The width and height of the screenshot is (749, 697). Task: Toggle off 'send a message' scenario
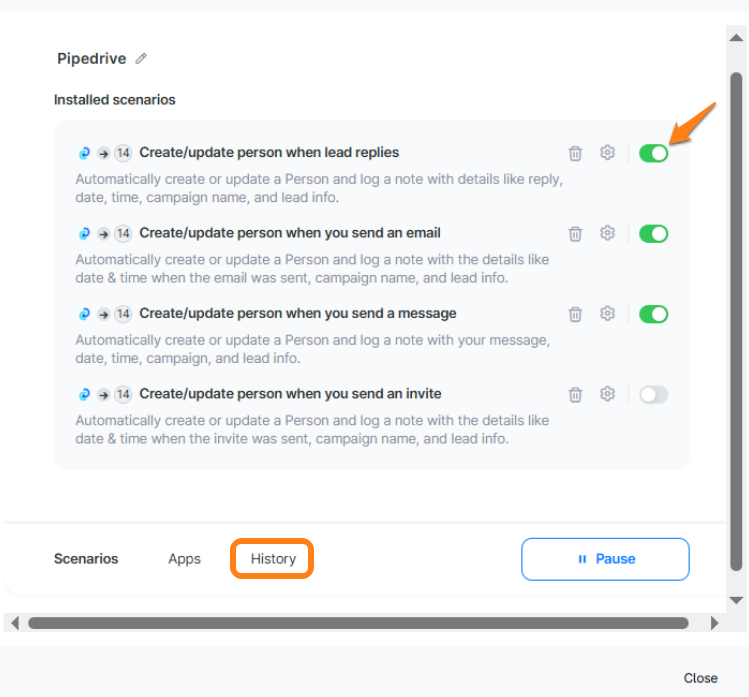point(653,314)
